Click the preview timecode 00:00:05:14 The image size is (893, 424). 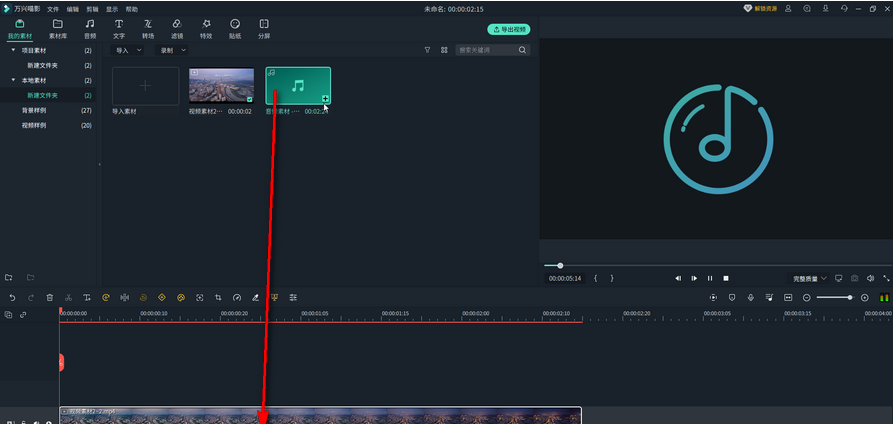click(x=565, y=279)
